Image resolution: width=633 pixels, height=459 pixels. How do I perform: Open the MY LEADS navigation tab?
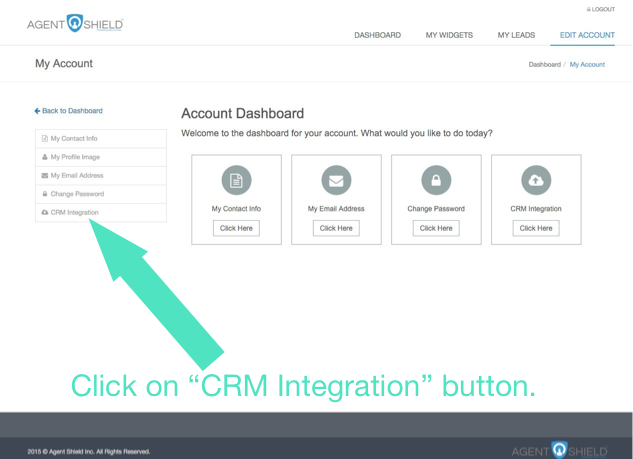[516, 35]
